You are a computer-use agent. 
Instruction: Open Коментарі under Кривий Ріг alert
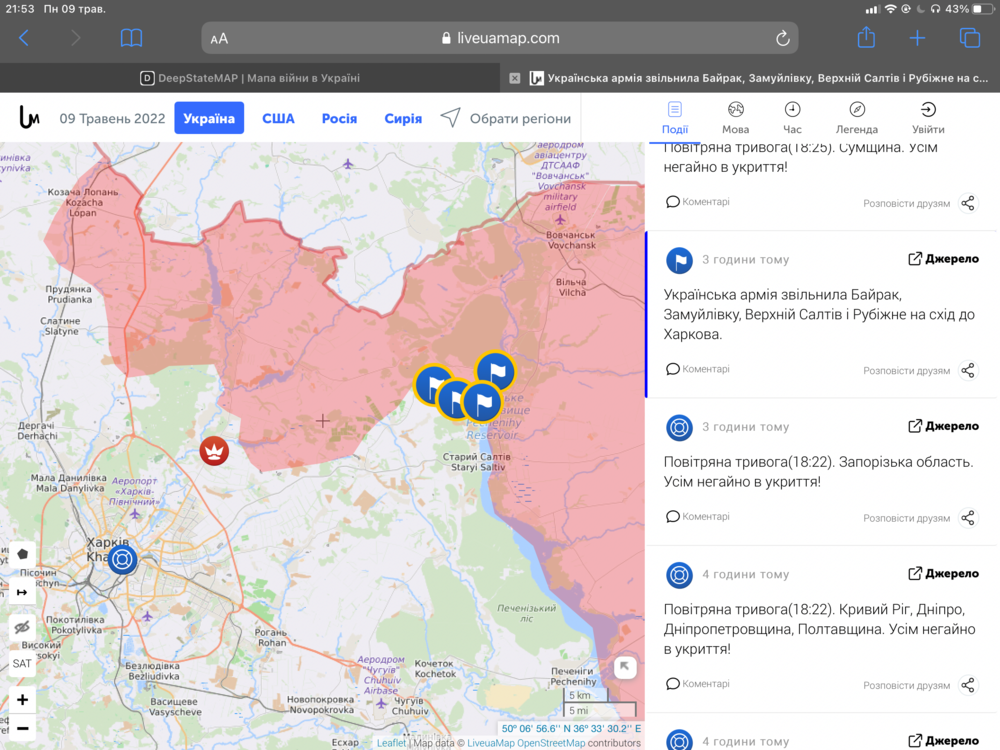point(698,684)
